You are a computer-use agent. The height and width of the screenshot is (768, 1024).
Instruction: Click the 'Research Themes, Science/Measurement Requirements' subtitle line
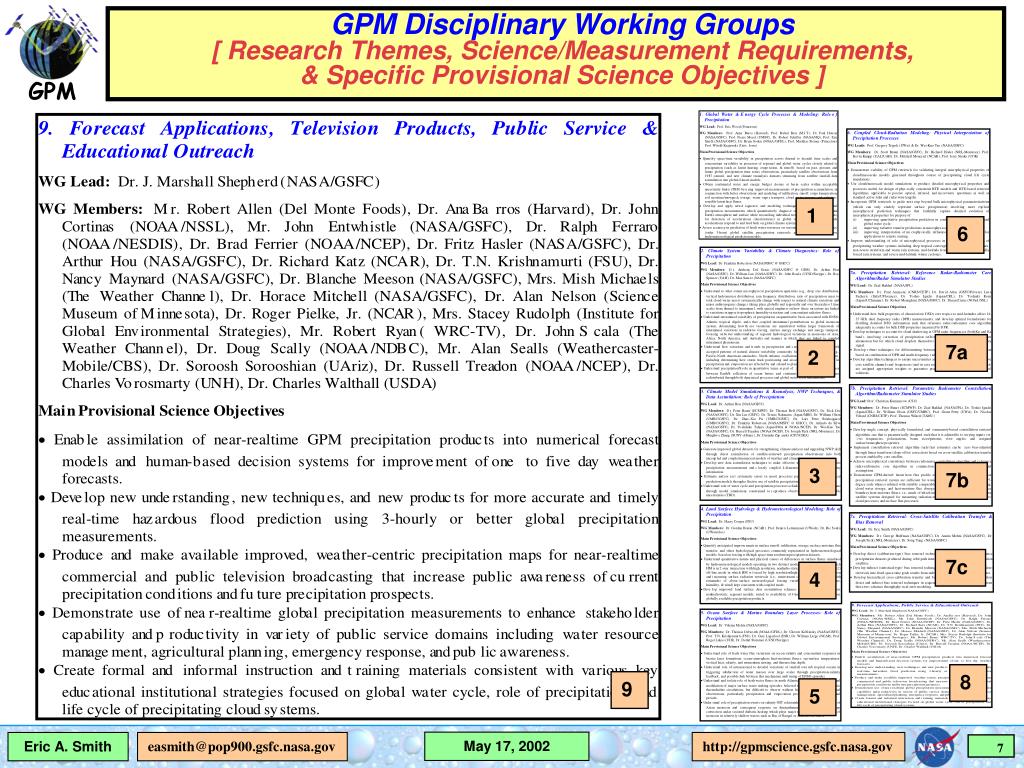(563, 50)
